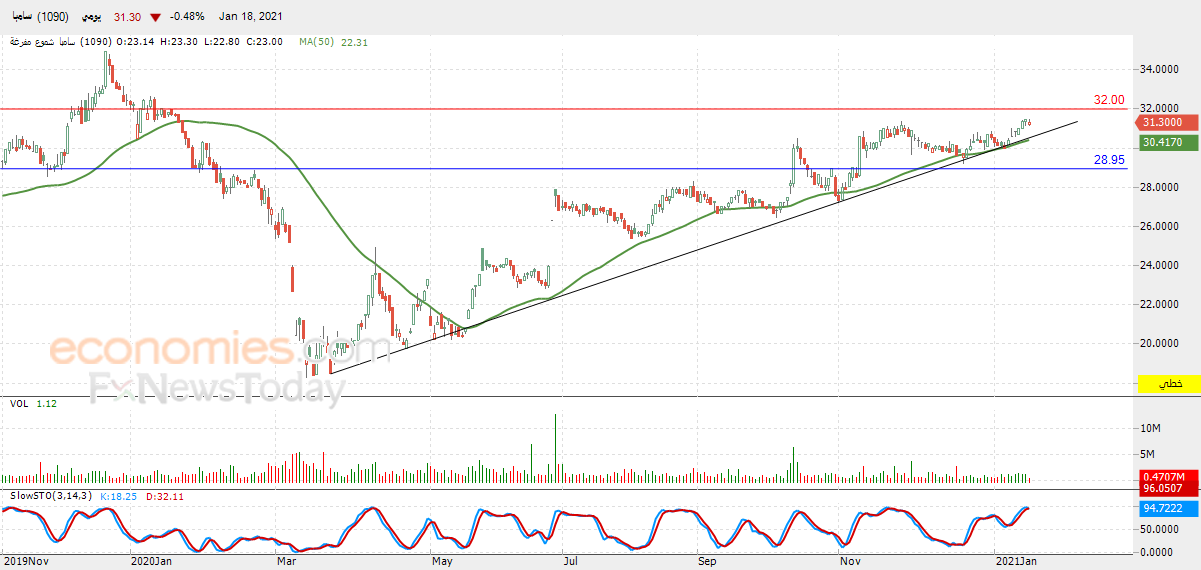Click the blue 94.7222 stochastic value tag
The height and width of the screenshot is (570, 1201).
click(1167, 509)
